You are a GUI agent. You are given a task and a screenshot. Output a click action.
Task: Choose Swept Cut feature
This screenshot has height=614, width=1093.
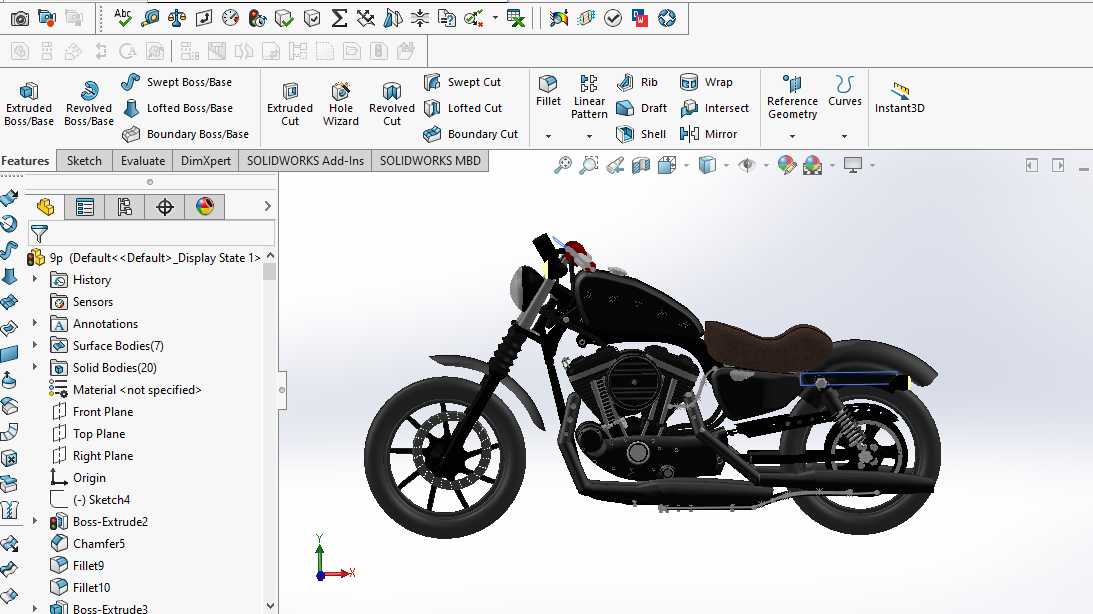462,82
